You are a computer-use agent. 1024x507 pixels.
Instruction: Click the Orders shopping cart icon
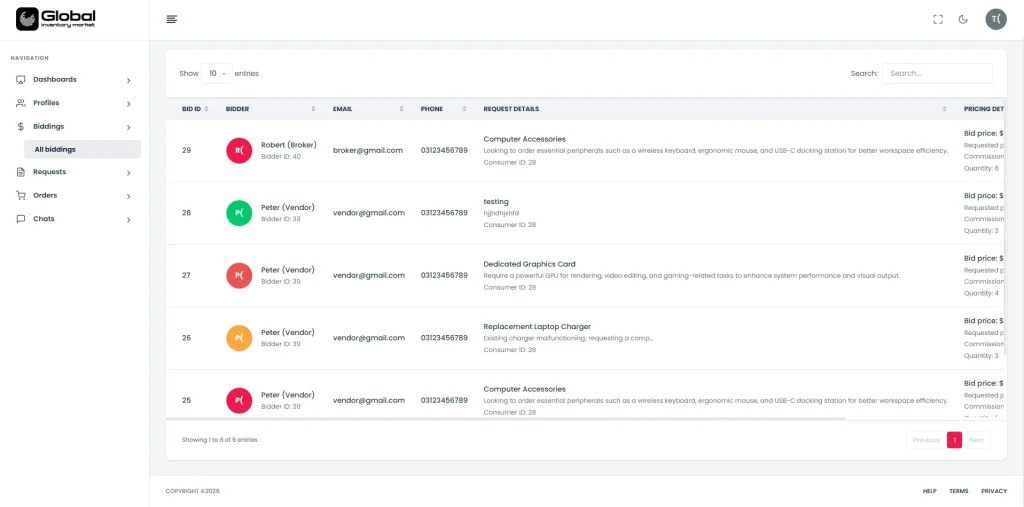point(21,195)
